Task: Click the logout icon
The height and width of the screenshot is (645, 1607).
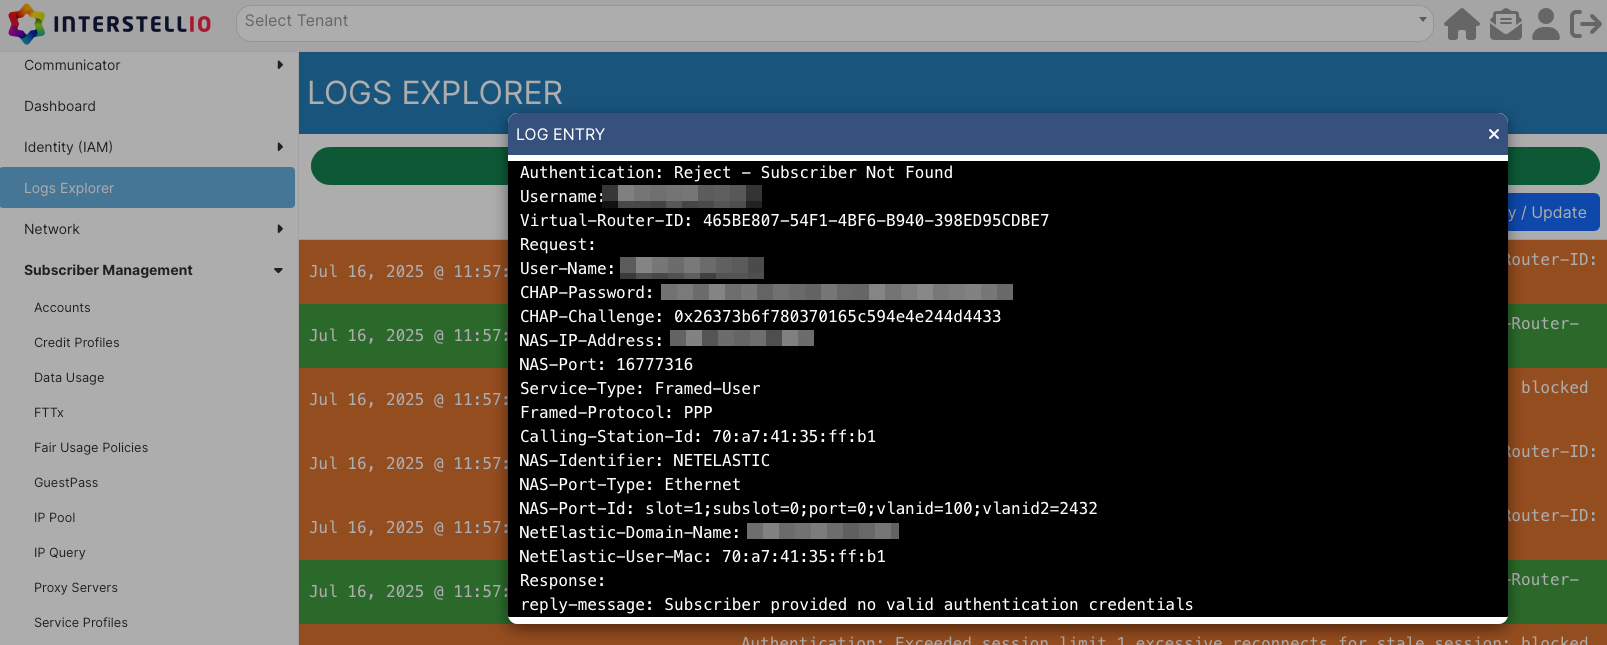Action: point(1586,23)
